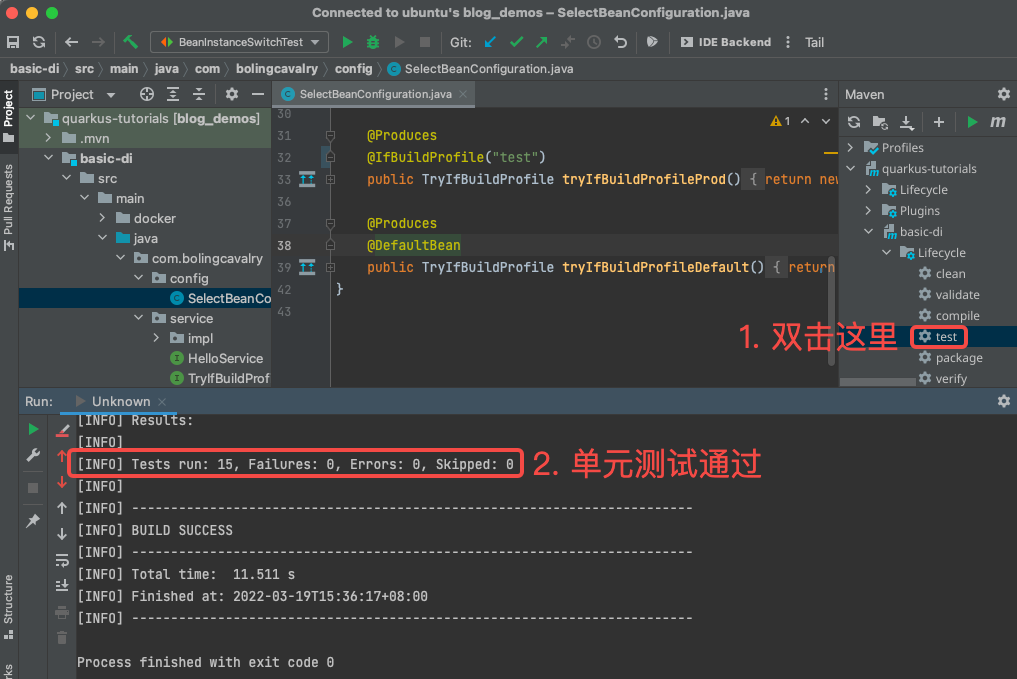Click Git push green arrow
Image resolution: width=1017 pixels, height=679 pixels.
pyautogui.click(x=542, y=42)
